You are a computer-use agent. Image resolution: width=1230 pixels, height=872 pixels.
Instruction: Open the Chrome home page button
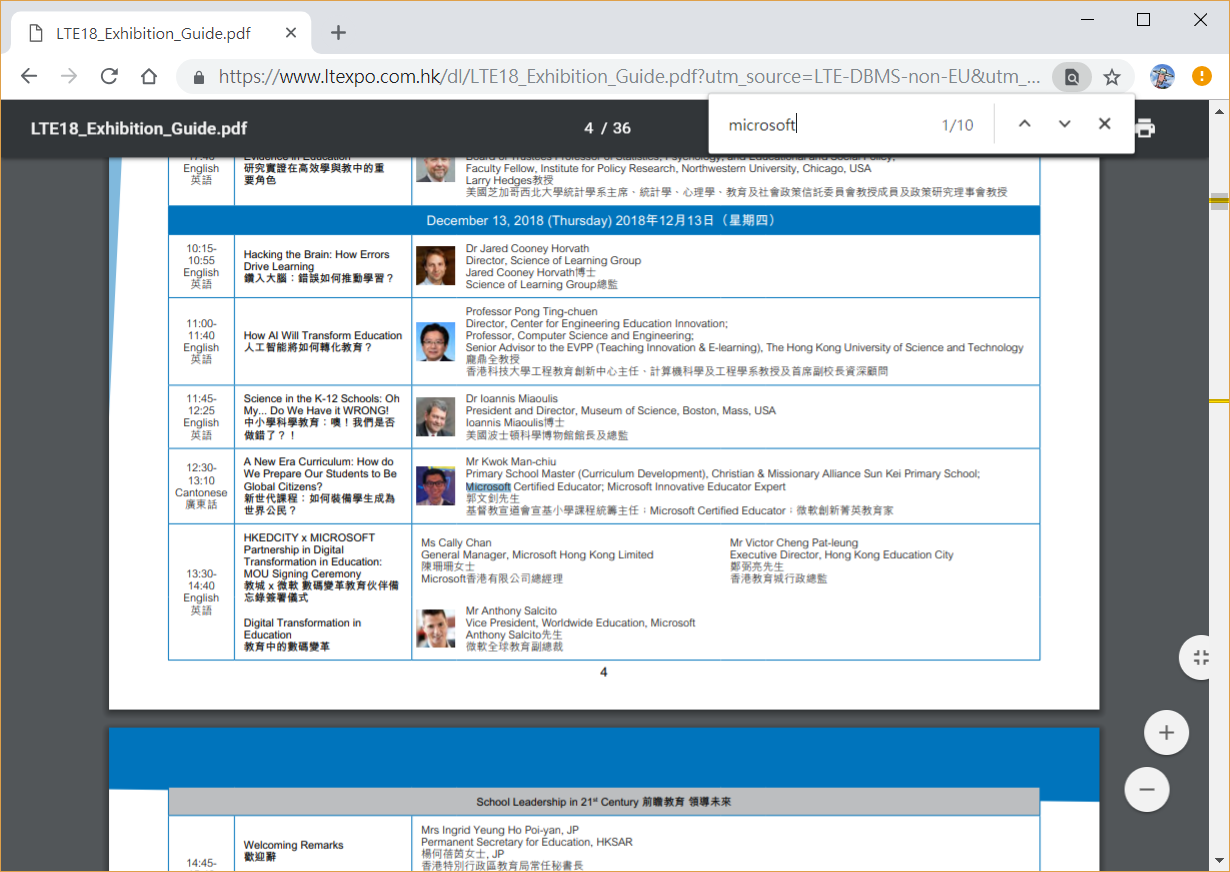tap(149, 77)
